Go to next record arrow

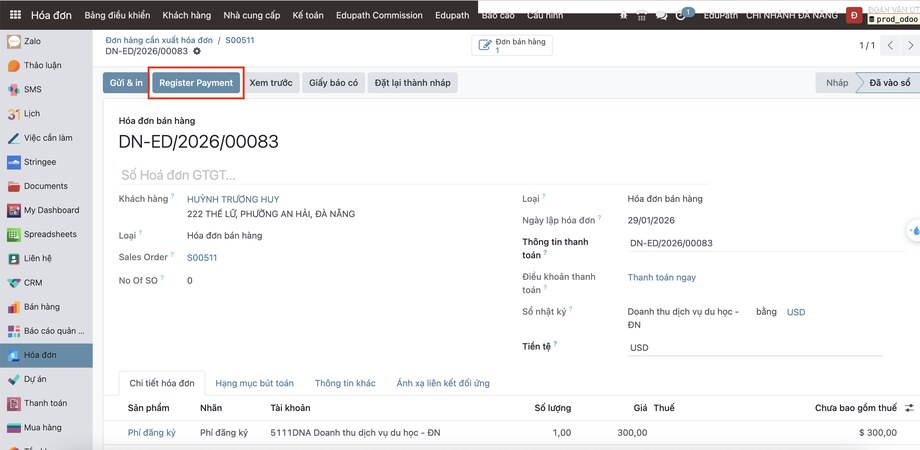[x=909, y=45]
